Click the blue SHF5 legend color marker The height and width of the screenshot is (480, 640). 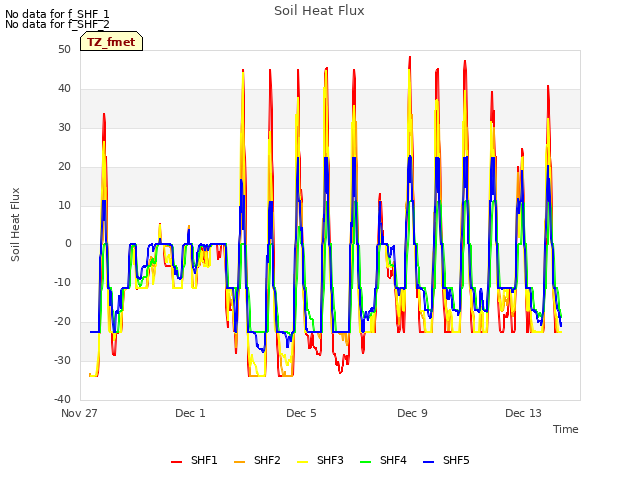click(428, 462)
